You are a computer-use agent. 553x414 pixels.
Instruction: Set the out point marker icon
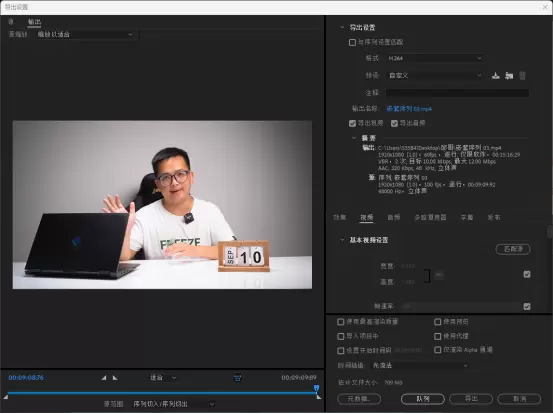[x=115, y=378]
